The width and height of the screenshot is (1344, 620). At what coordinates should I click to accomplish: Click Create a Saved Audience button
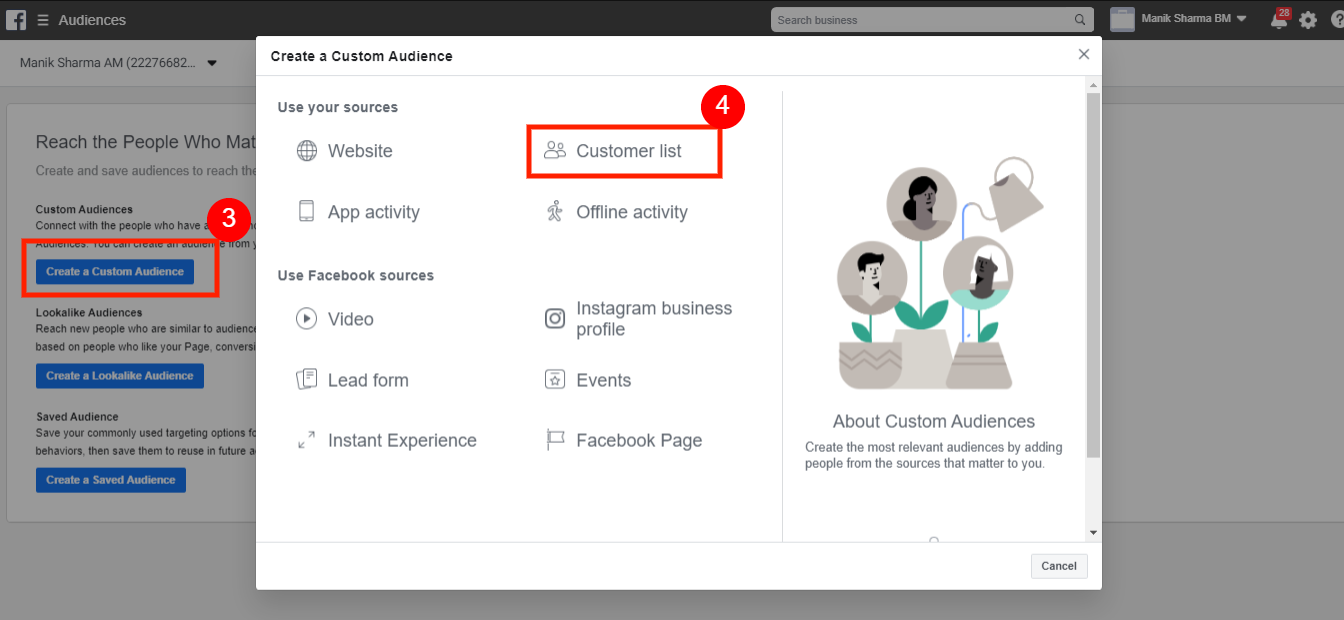click(x=111, y=480)
